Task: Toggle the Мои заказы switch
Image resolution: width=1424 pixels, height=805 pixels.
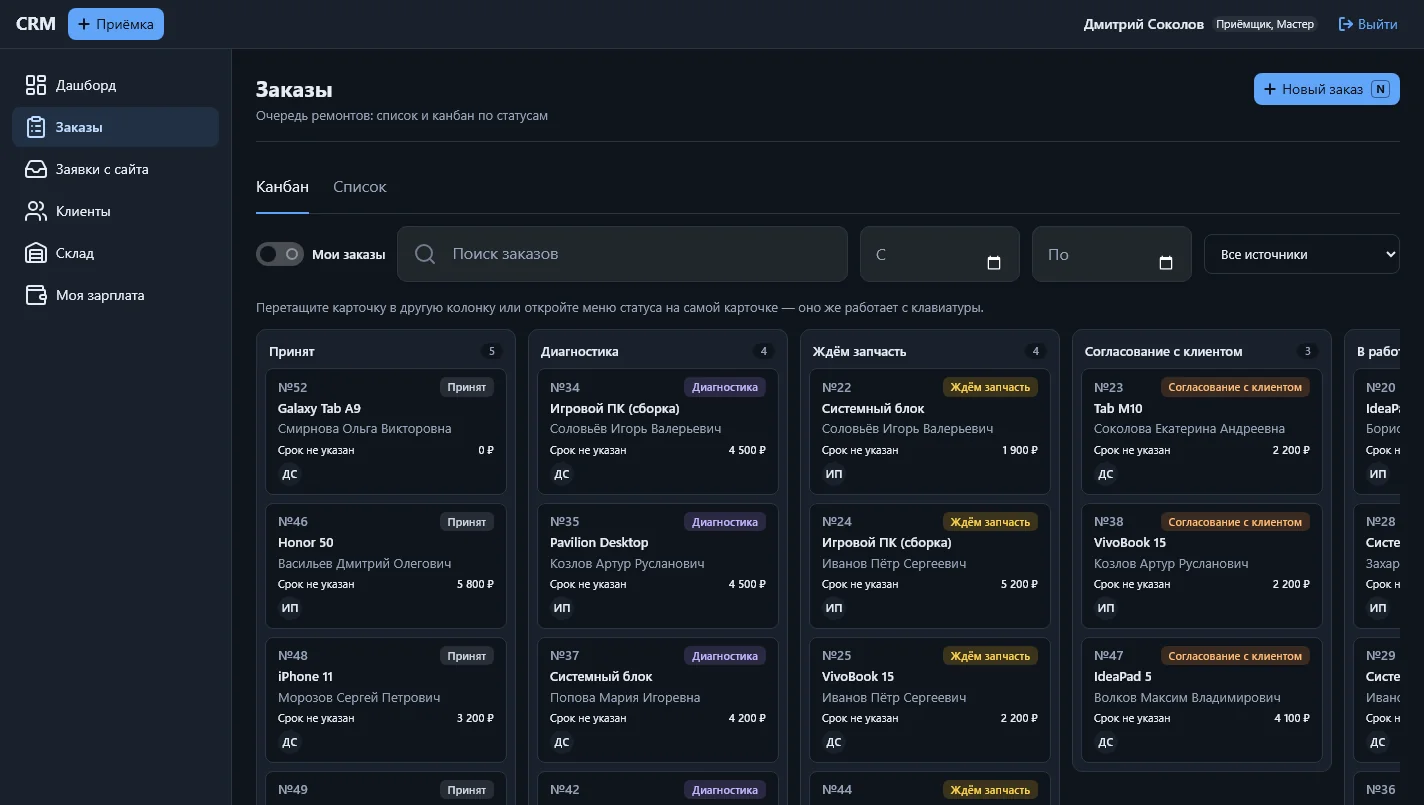Action: [280, 254]
